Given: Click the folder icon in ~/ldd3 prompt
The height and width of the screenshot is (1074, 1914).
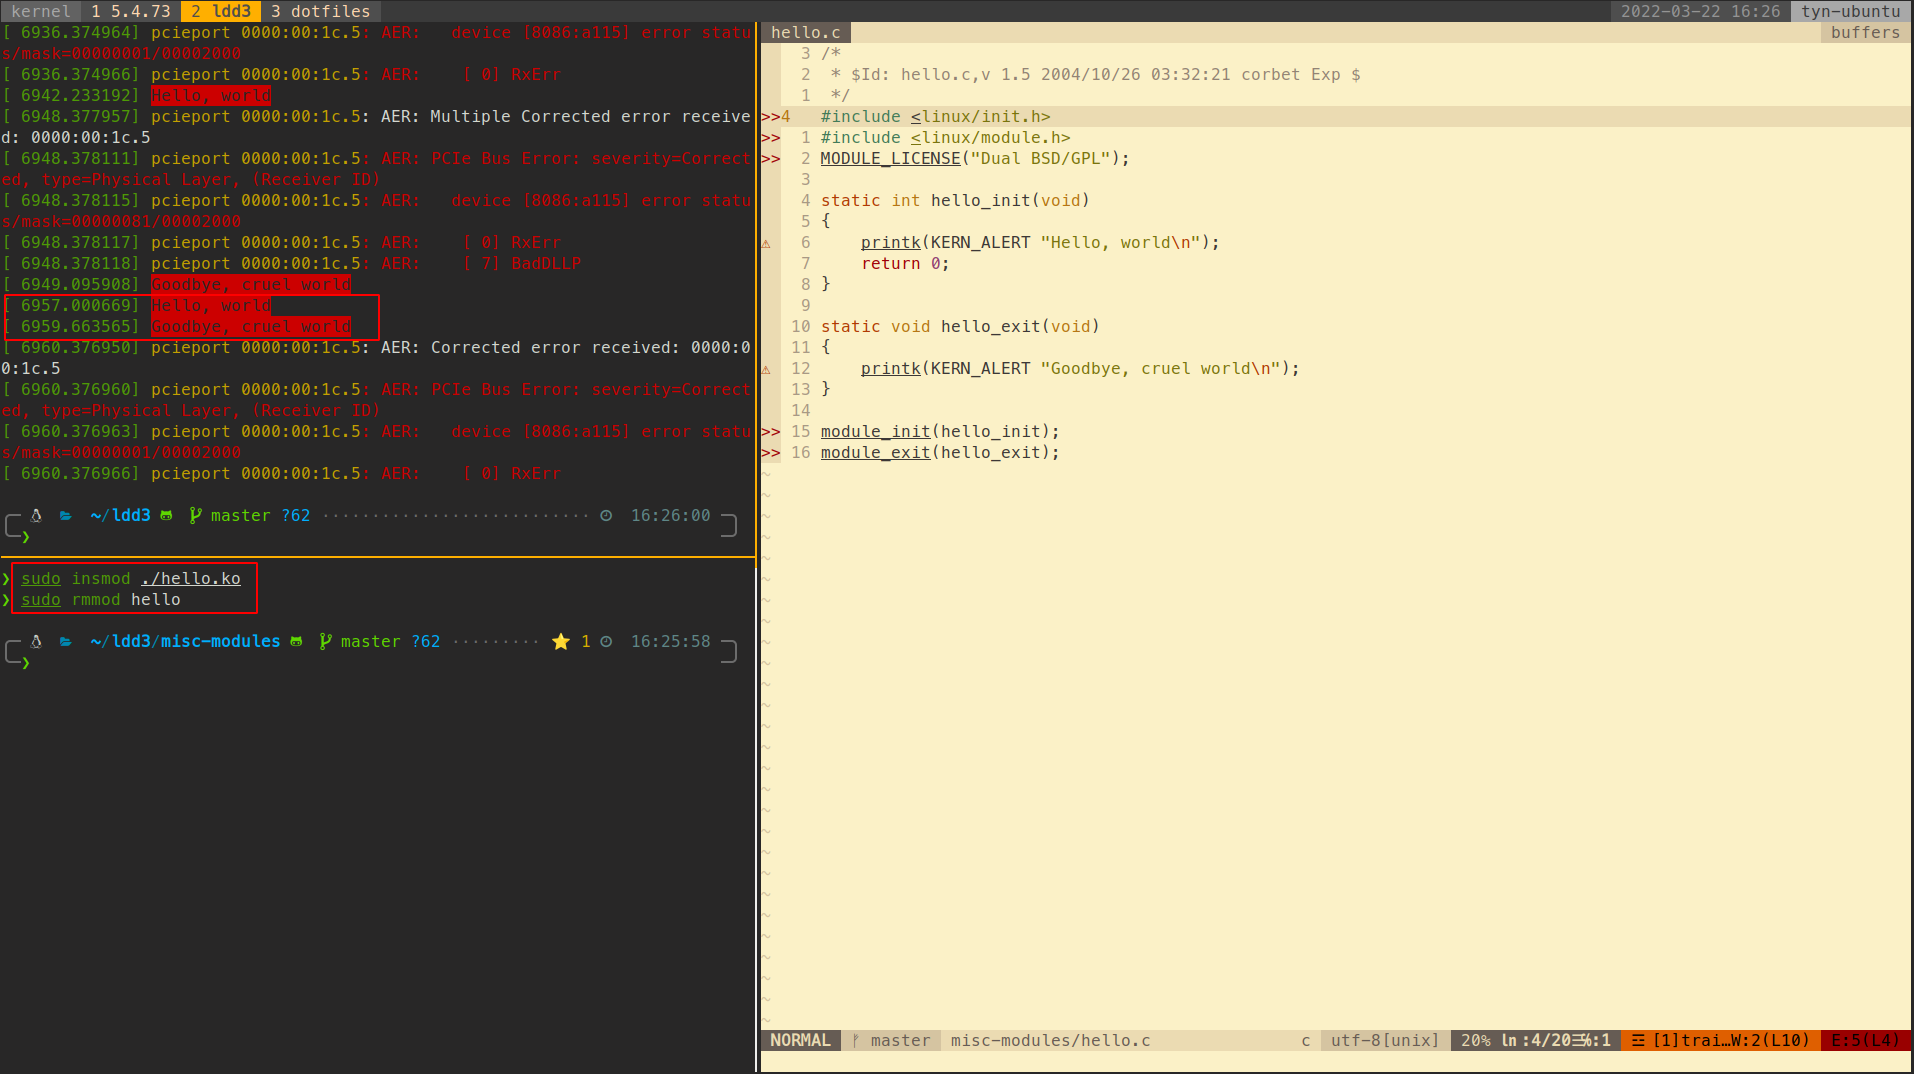Looking at the screenshot, I should point(66,515).
